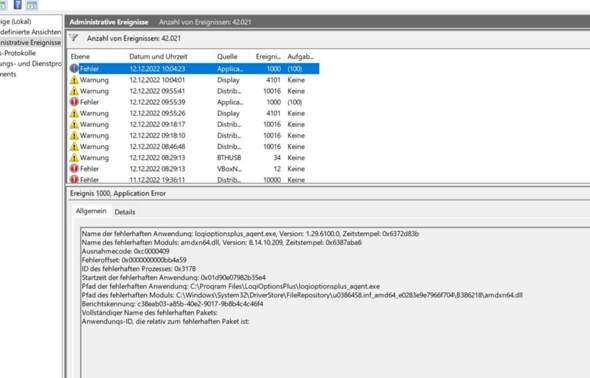Click 'Anzahl von Ereignissen: 42.021' filter bar text
The height and width of the screenshot is (378, 590).
click(134, 38)
